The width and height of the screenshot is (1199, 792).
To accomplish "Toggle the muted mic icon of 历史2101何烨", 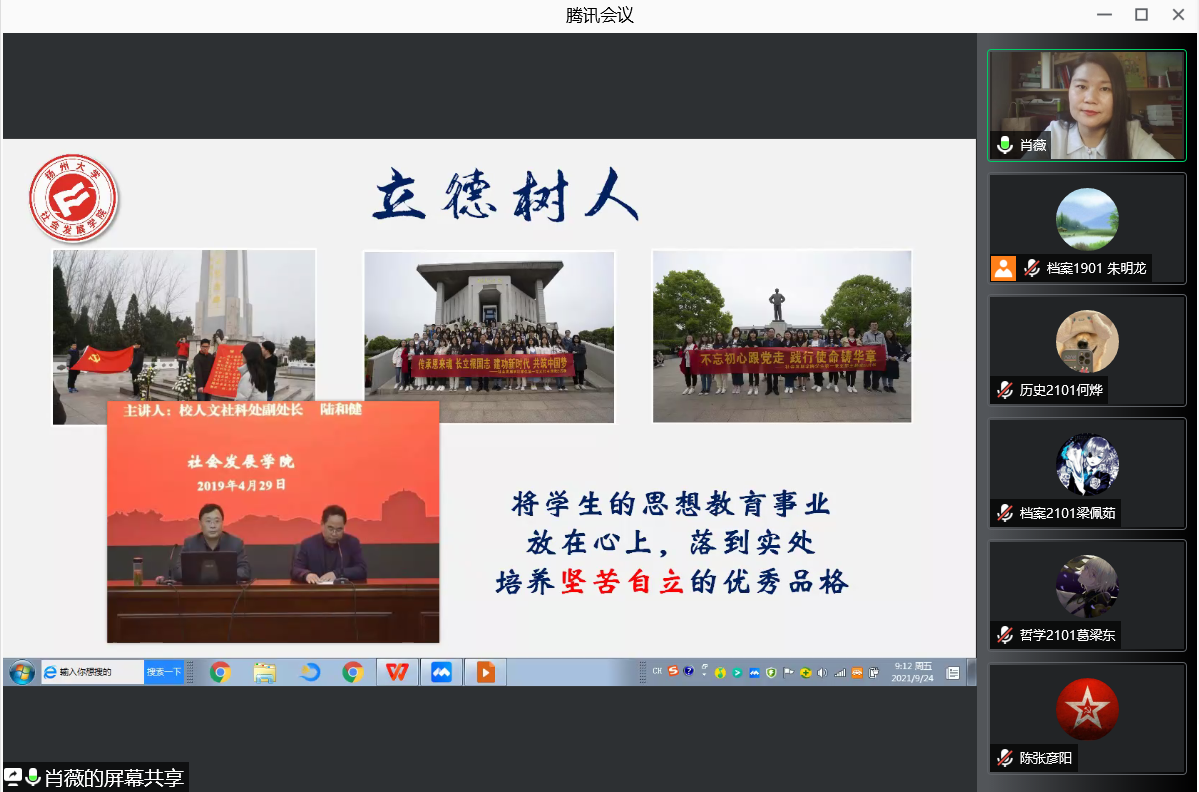I will (x=1004, y=391).
